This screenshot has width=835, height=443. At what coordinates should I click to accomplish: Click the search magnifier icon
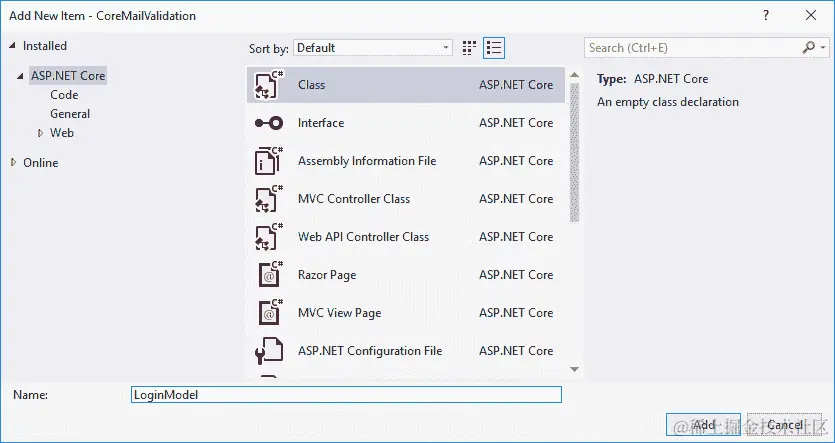click(x=809, y=47)
